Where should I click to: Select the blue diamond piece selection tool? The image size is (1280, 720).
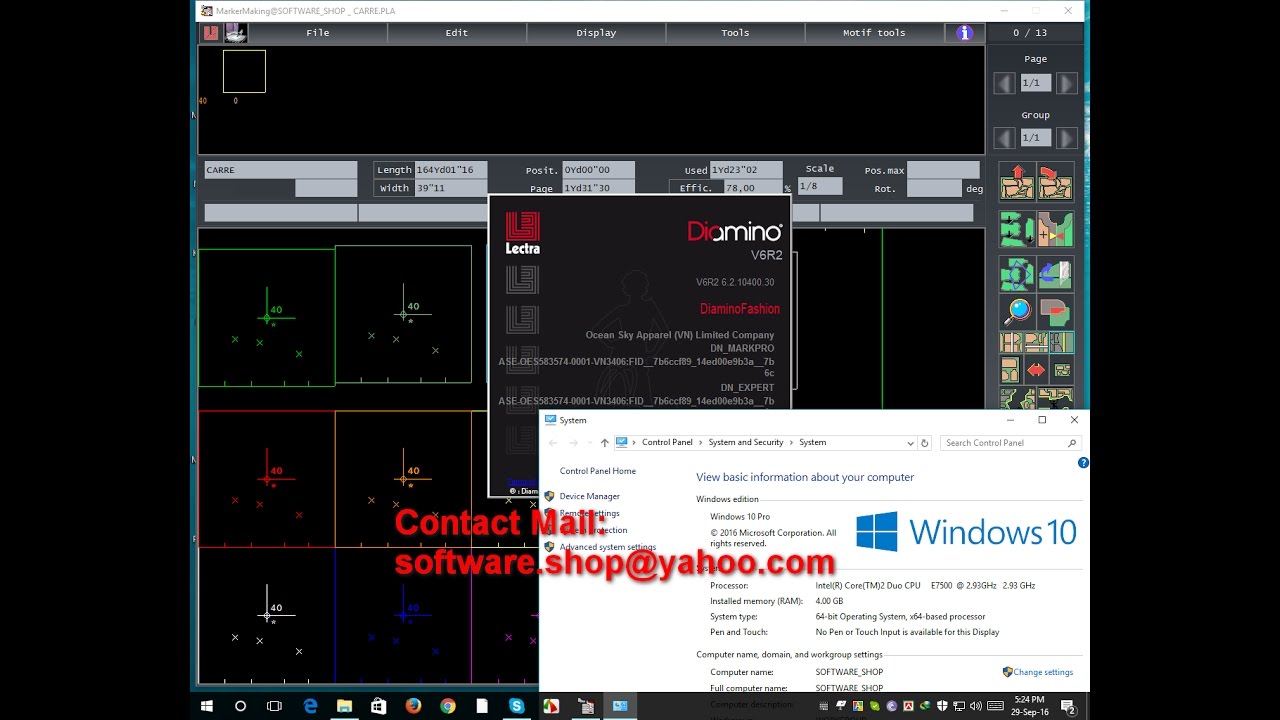coord(1017,274)
